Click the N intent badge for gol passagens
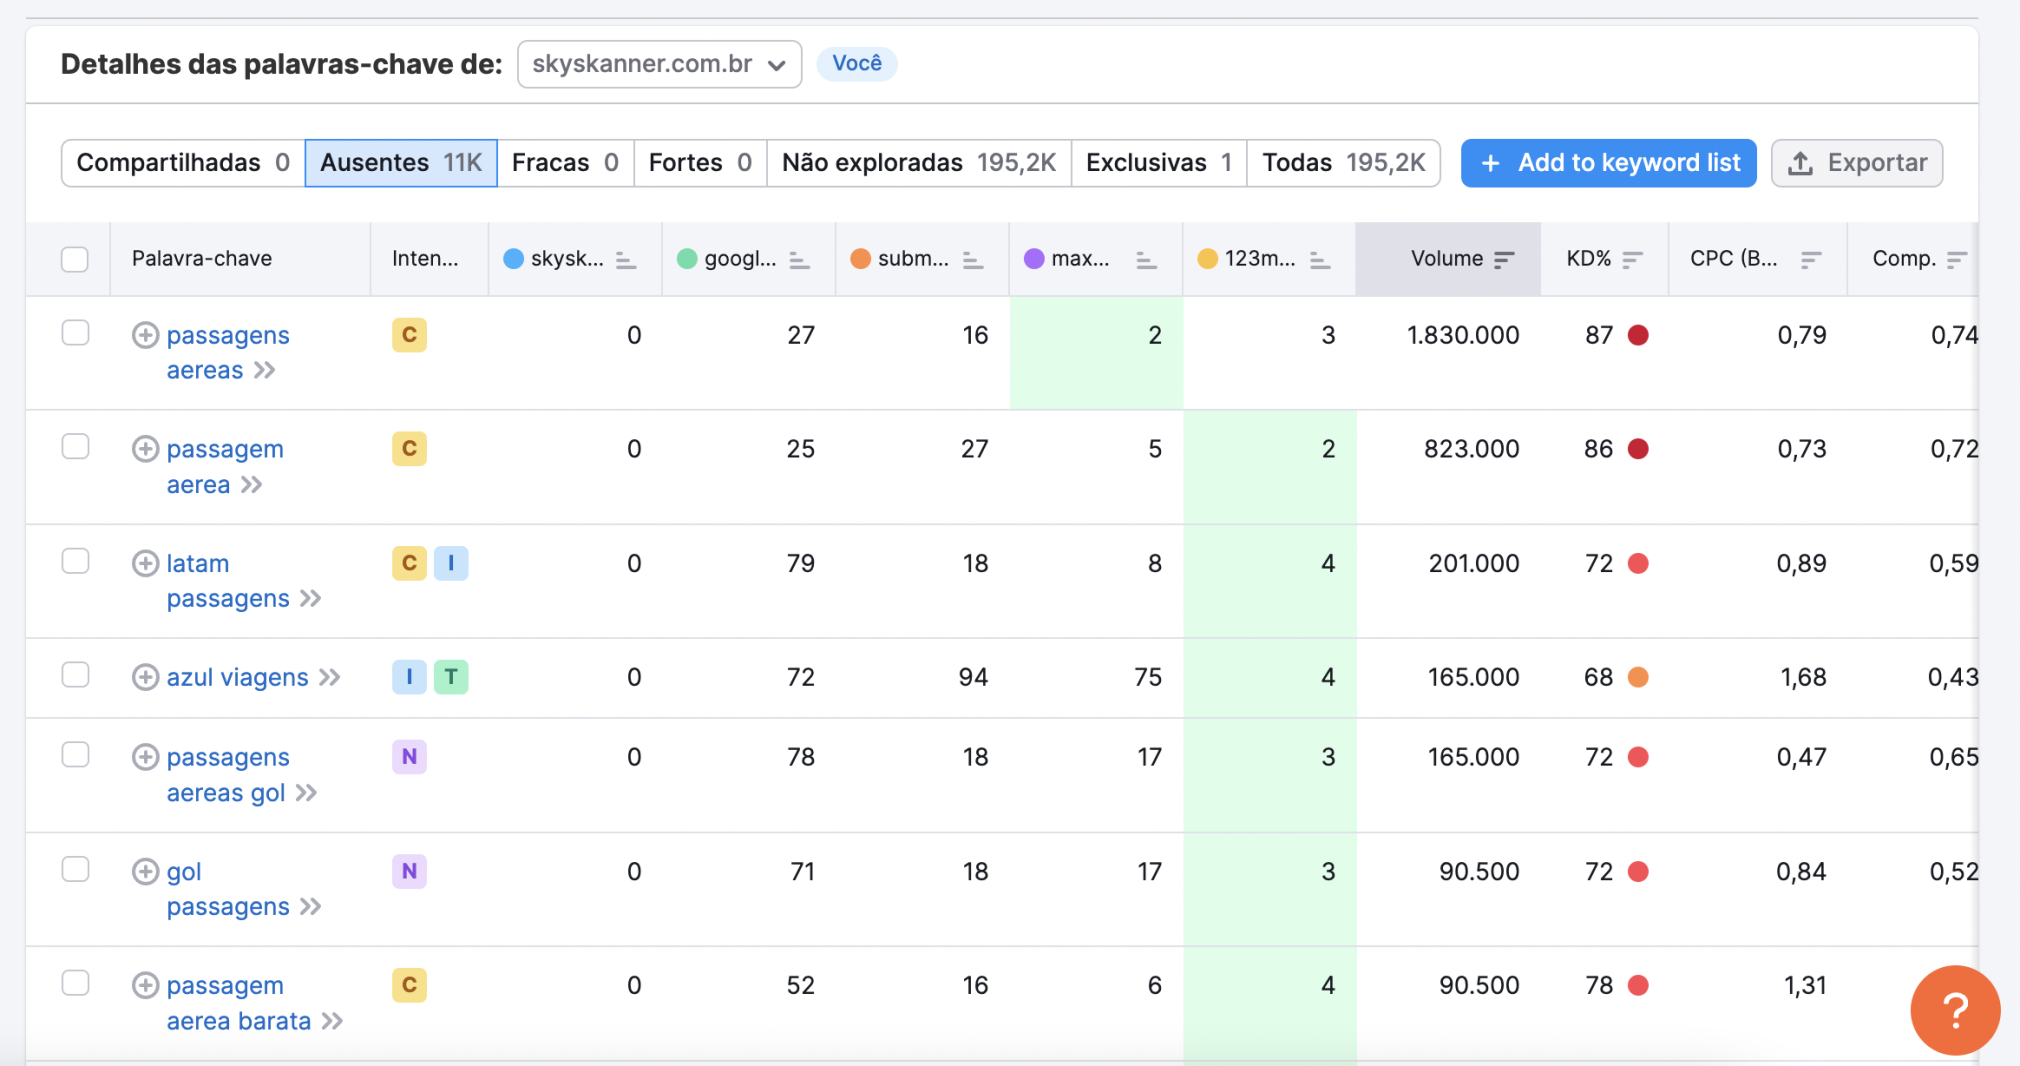Viewport: 2020px width, 1066px height. [408, 871]
